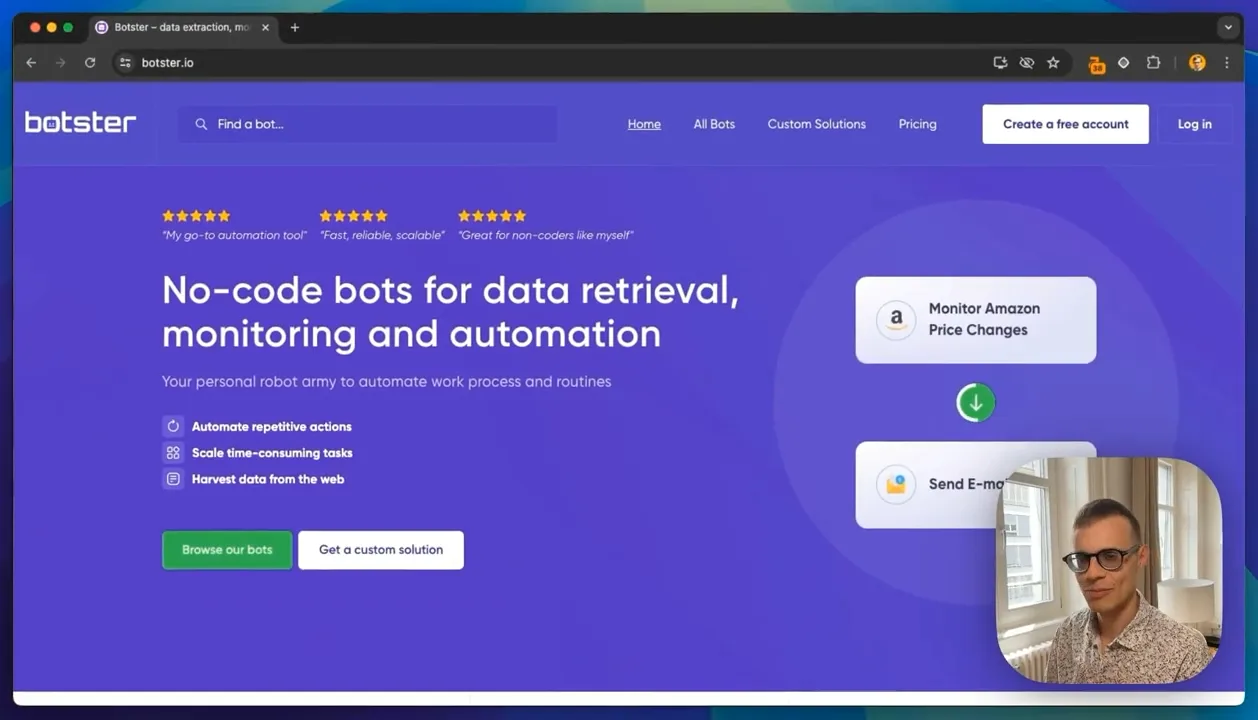The width and height of the screenshot is (1258, 720).
Task: Click the e-mail icon in the Send card
Action: coord(896,484)
